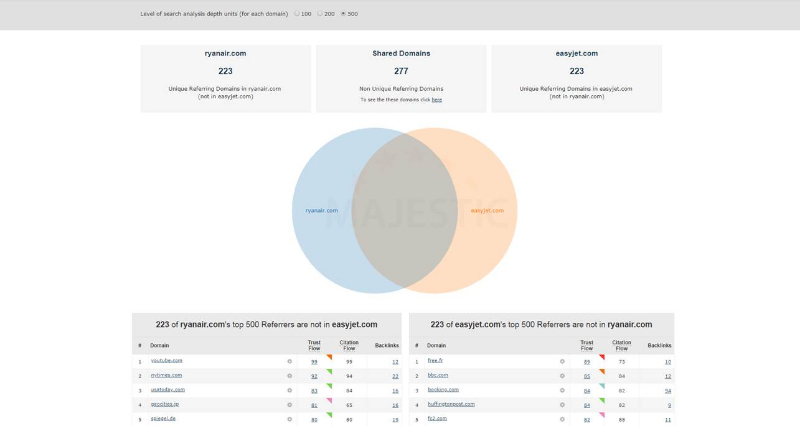This screenshot has height=426, width=800.
Task: Click the pink topic flag in fc2.com row
Action: click(603, 415)
